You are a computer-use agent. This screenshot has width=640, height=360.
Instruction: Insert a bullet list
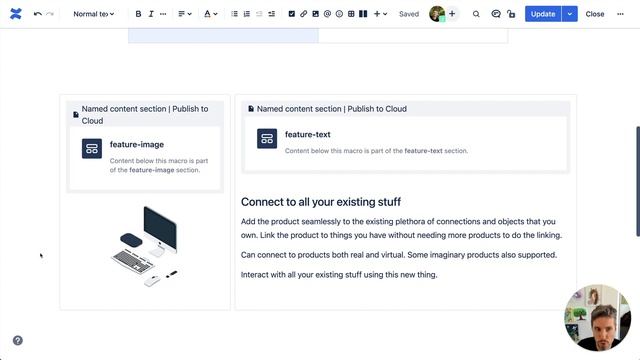(x=234, y=14)
